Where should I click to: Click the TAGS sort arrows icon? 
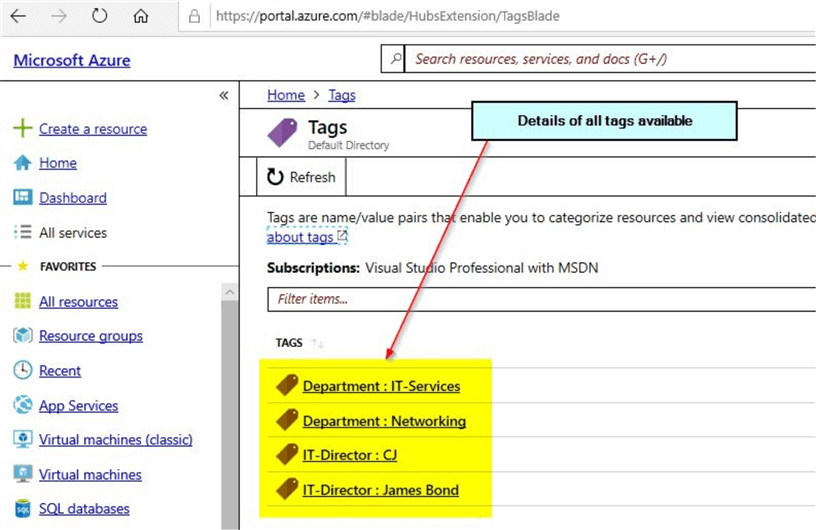tap(317, 343)
